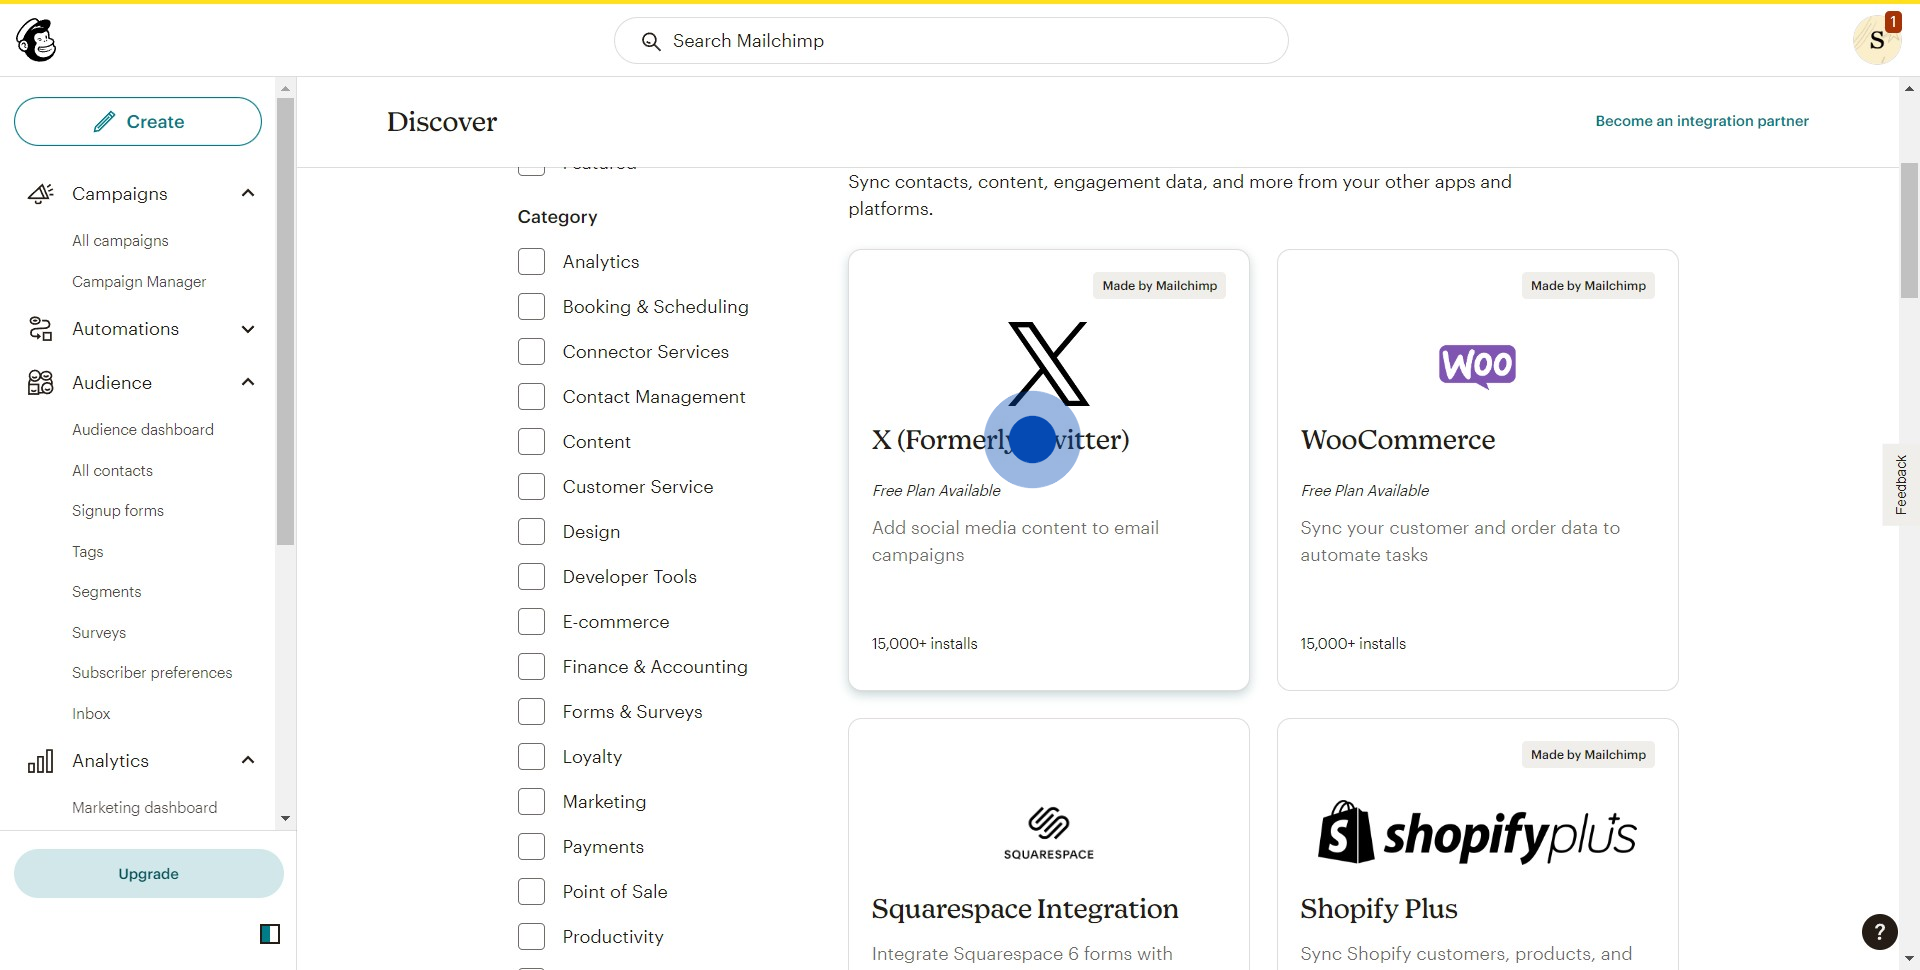Enable the Booking & Scheduling filter

click(x=531, y=307)
